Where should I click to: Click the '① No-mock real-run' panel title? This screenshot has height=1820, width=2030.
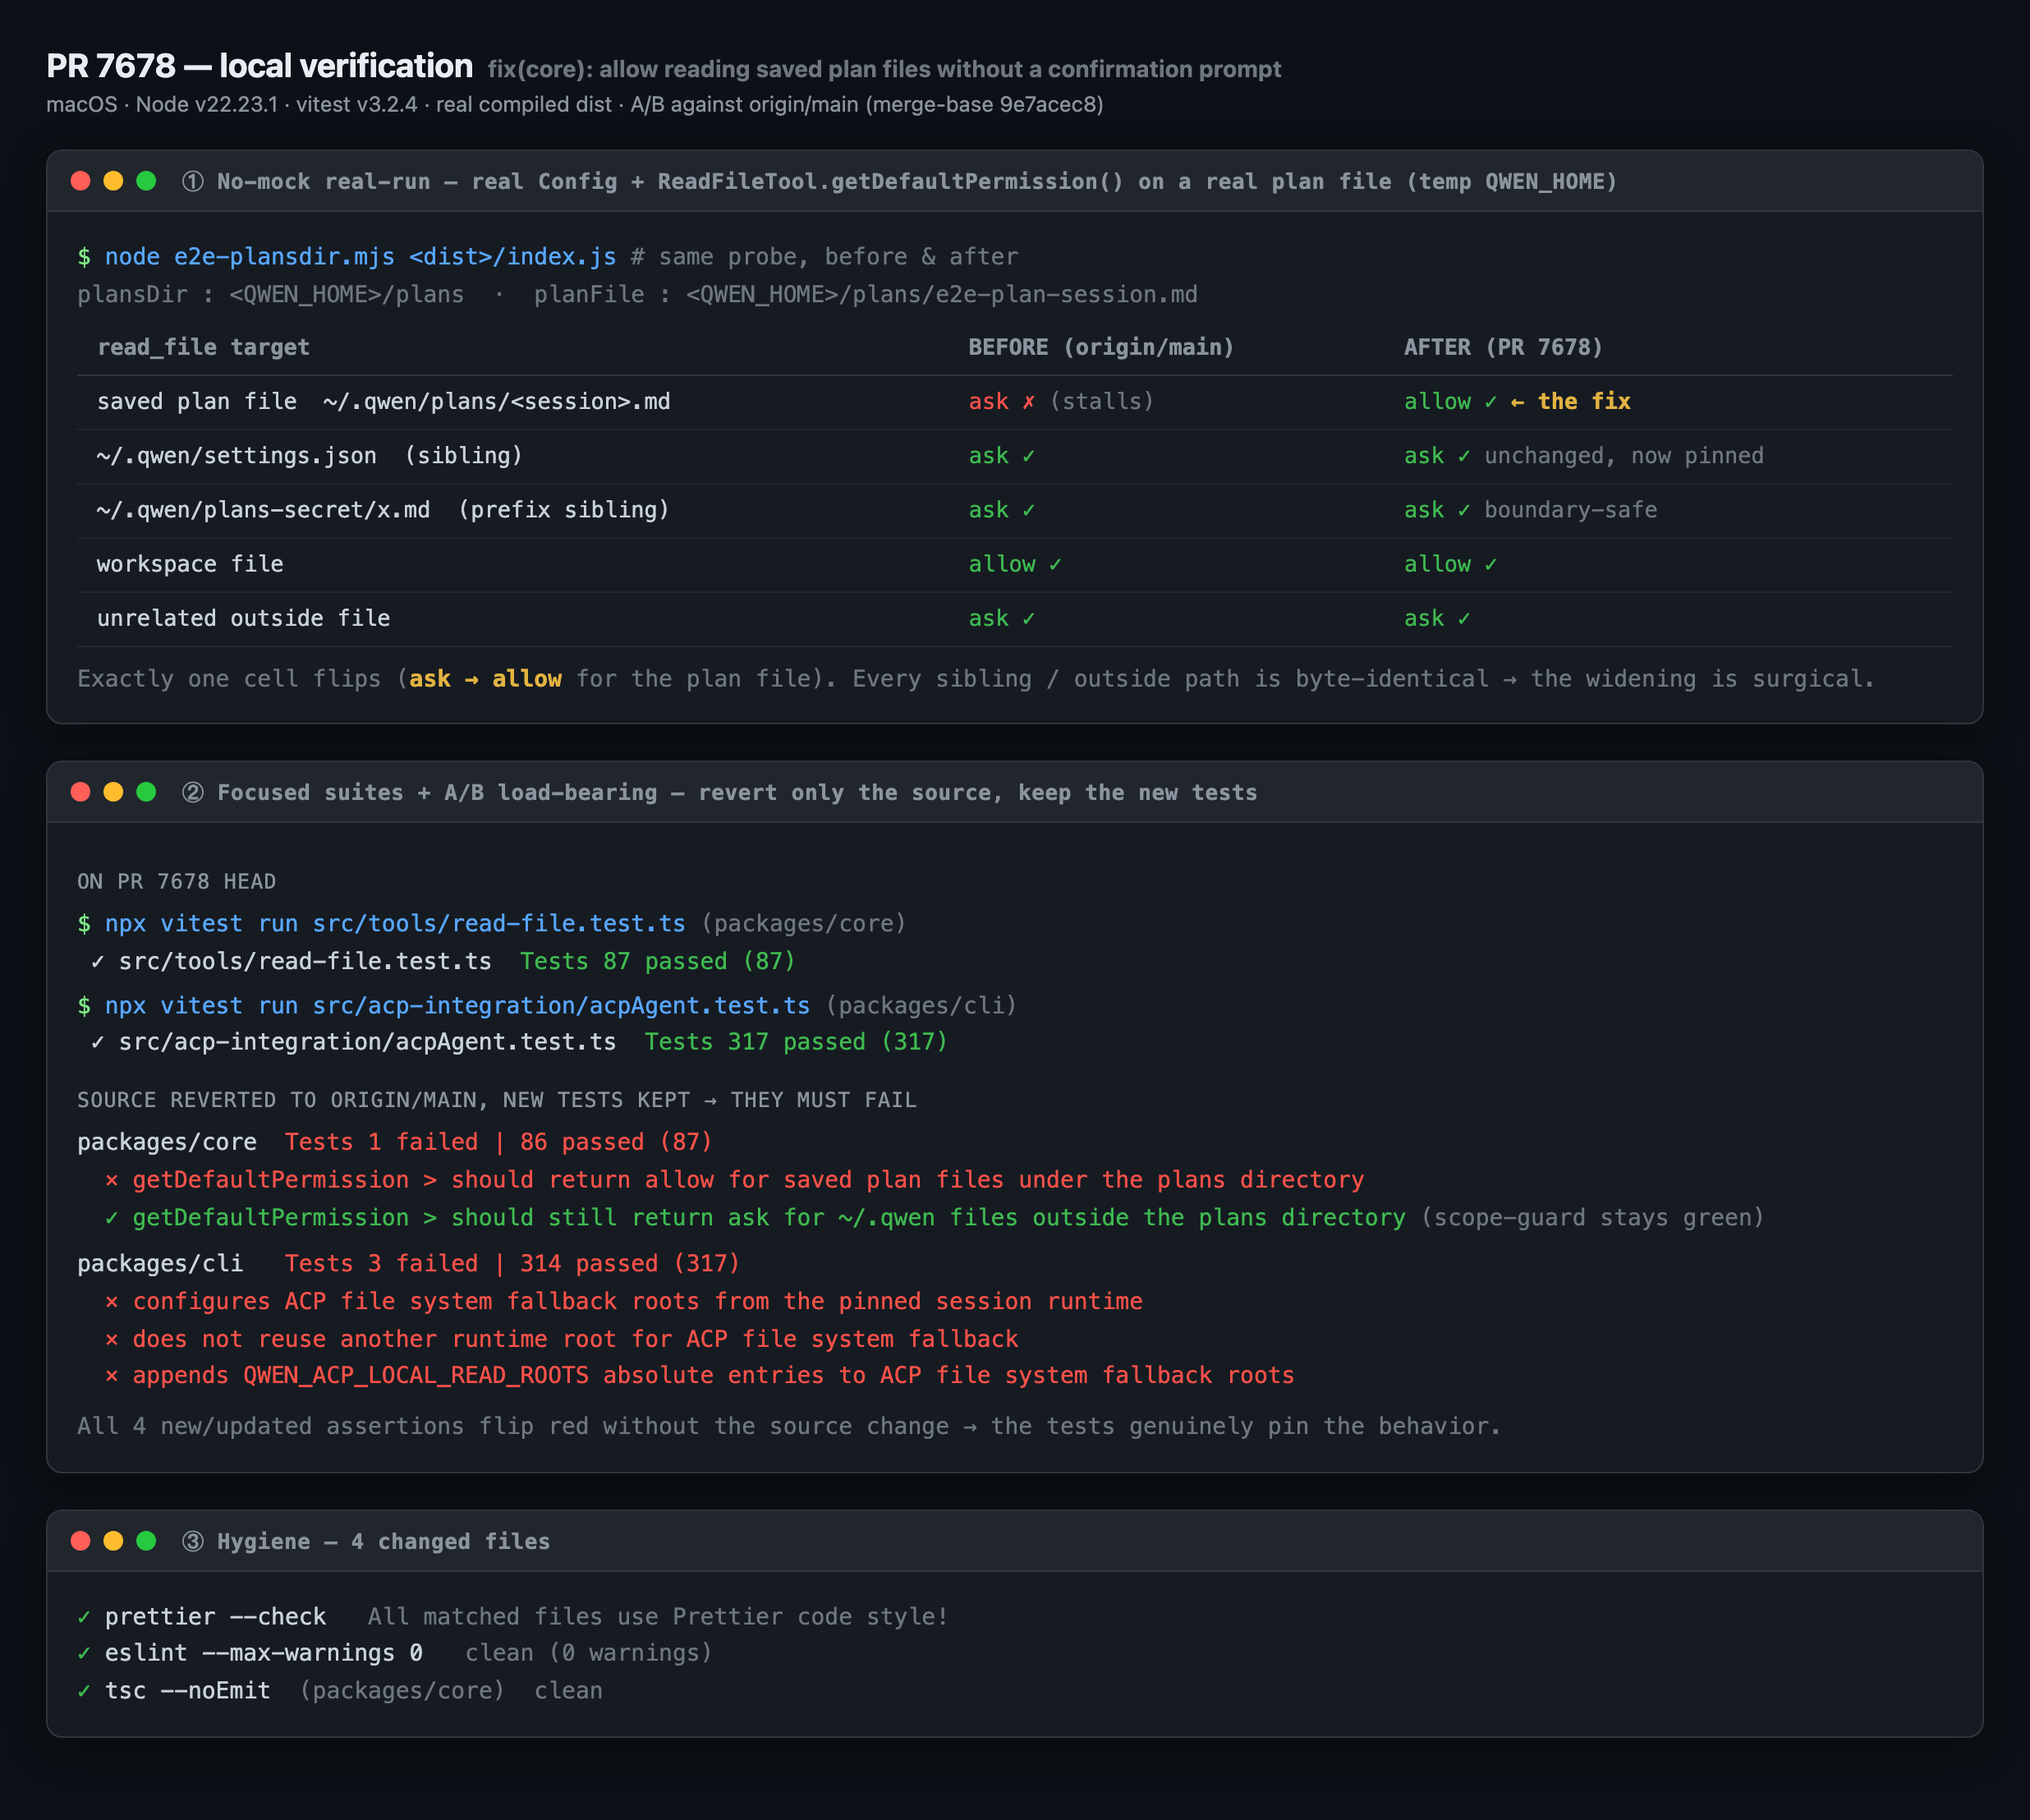[x=899, y=181]
